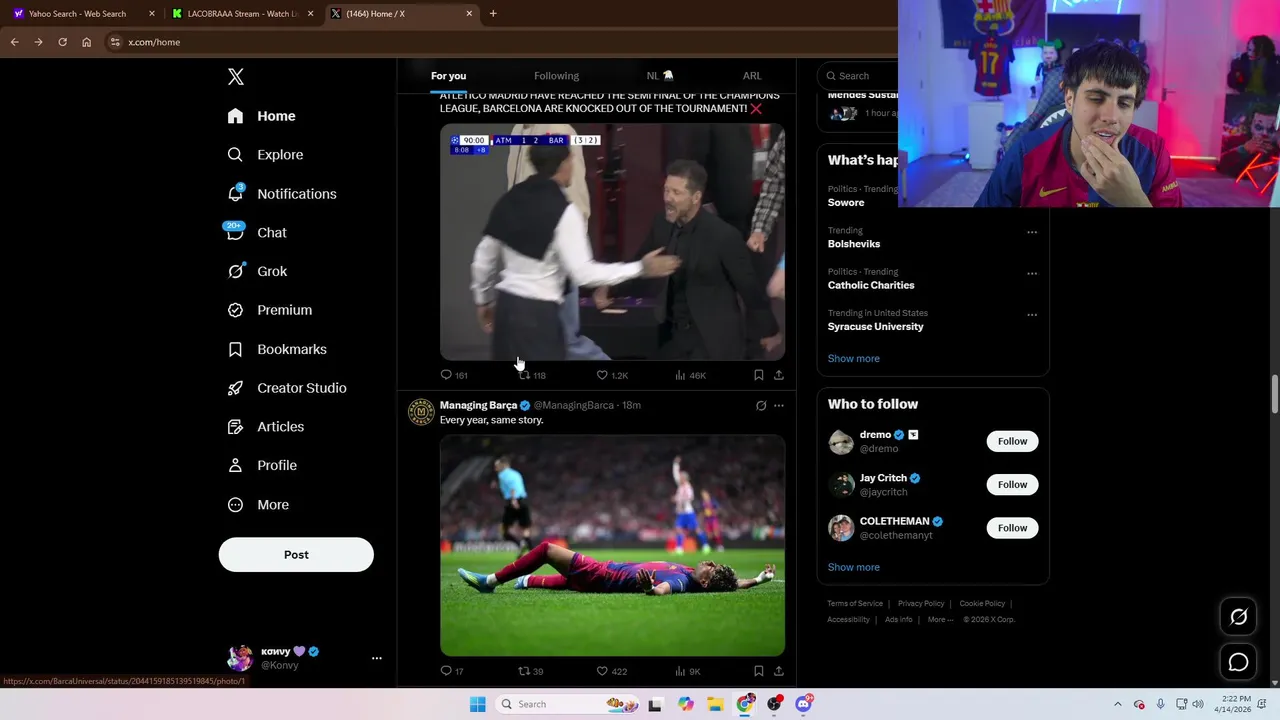This screenshot has width=1280, height=720.
Task: Open Managing Barça profile avatar
Action: (421, 412)
